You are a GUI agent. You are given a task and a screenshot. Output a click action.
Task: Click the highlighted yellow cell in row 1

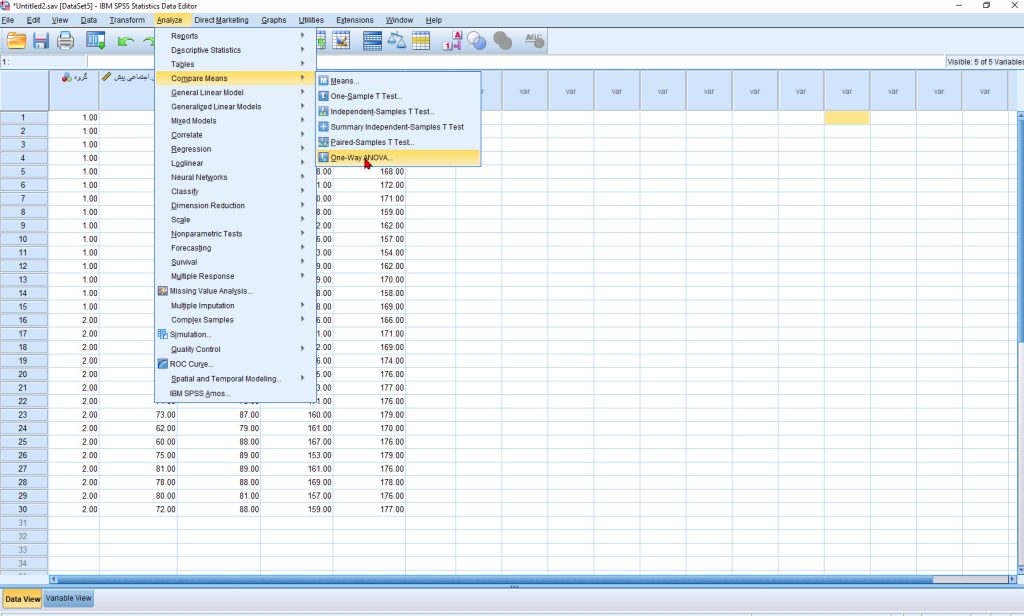[x=846, y=118]
